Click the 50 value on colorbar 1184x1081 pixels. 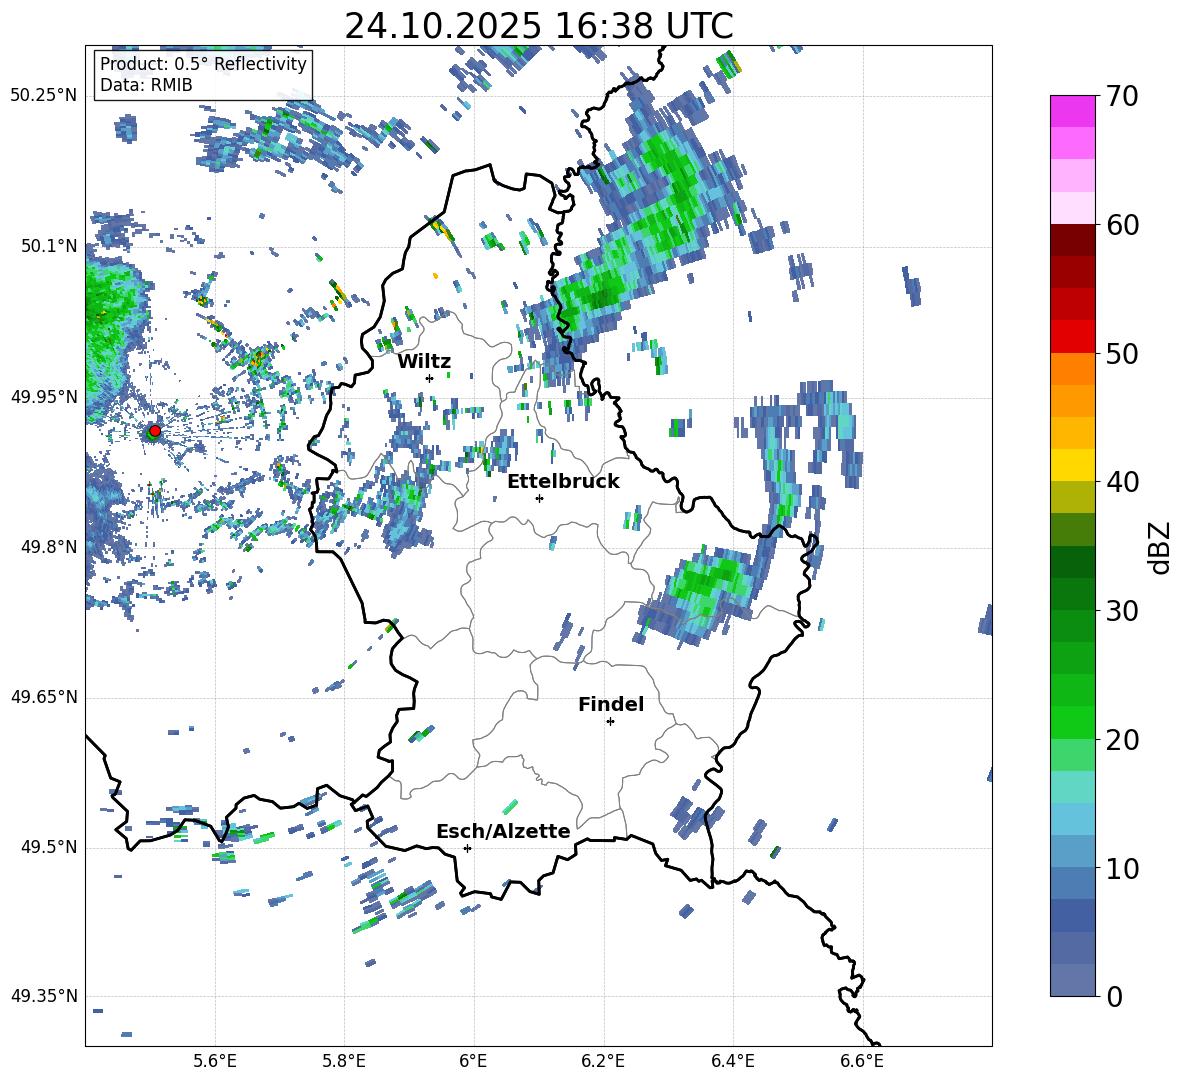tap(1122, 353)
